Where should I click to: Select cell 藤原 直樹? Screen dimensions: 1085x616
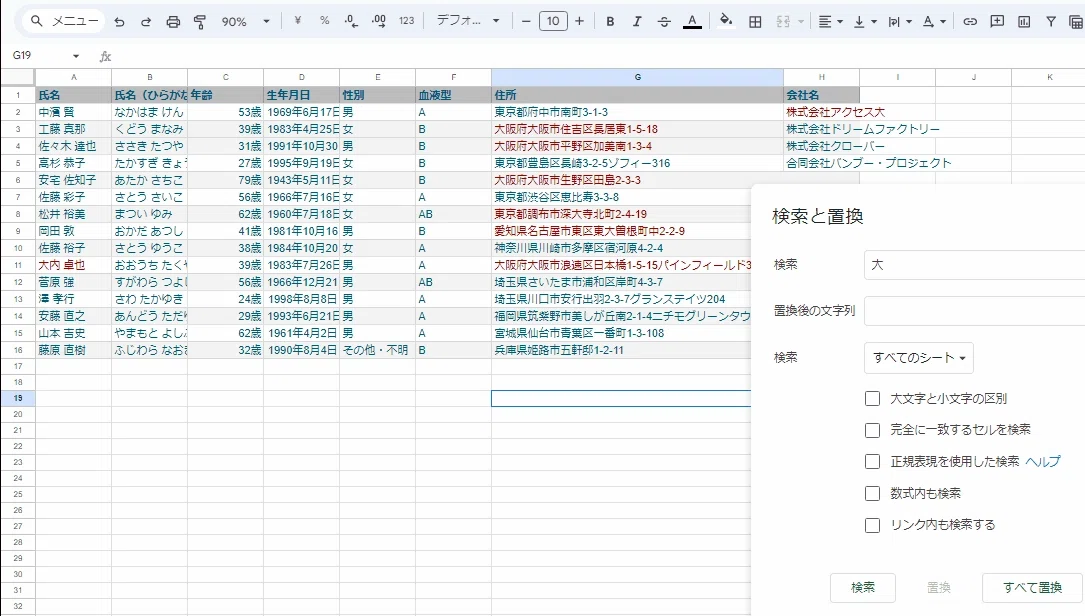(73, 350)
